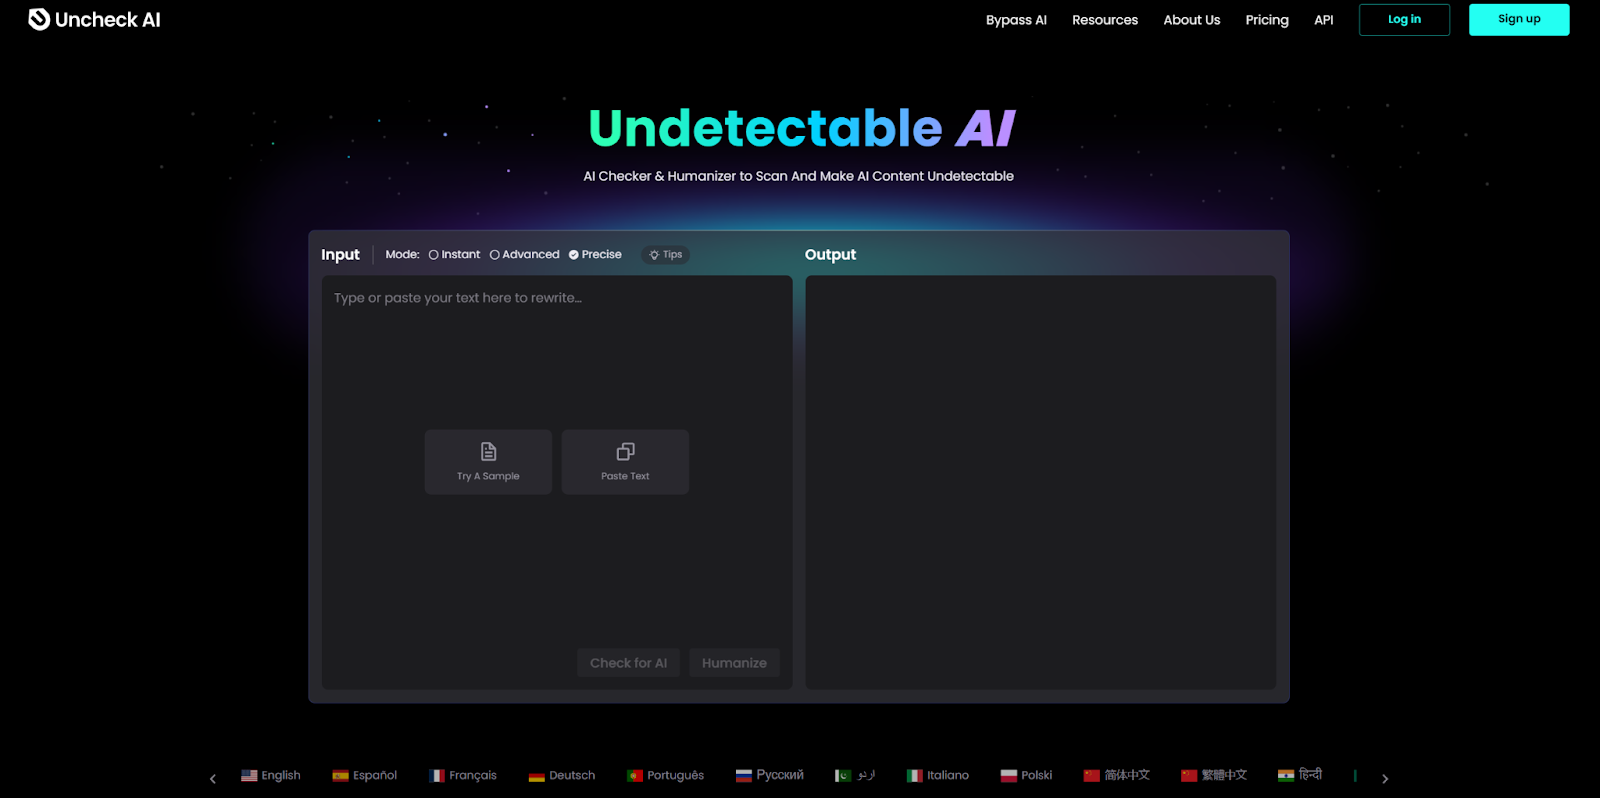Screen dimensions: 1600x798
Task: Open the Tips lightbulb icon
Action: 654,255
